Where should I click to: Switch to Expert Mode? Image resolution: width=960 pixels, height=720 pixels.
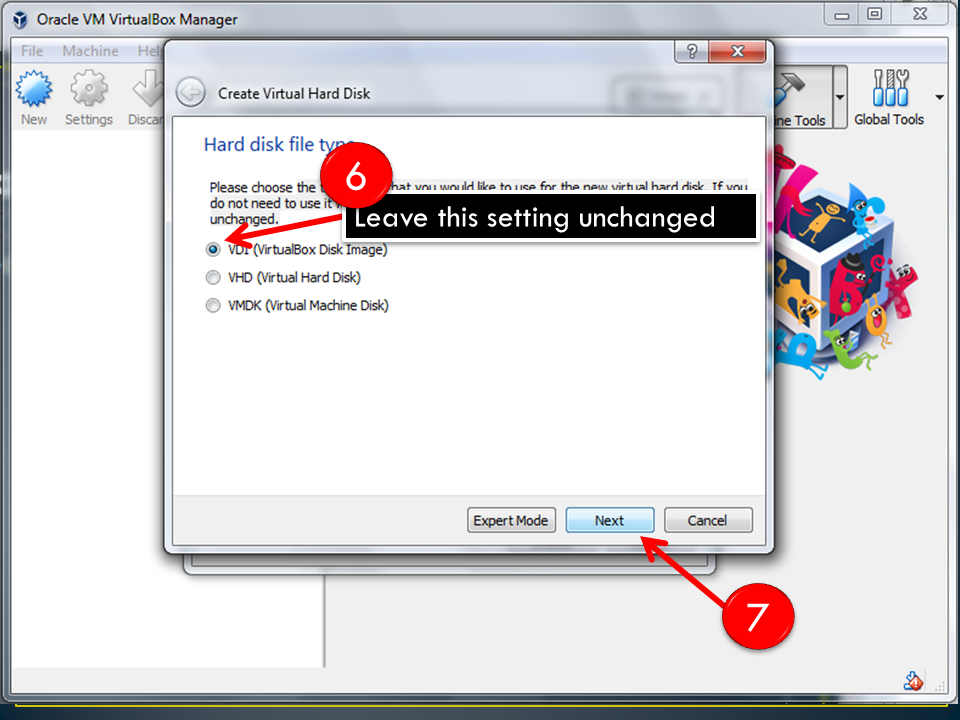[511, 520]
